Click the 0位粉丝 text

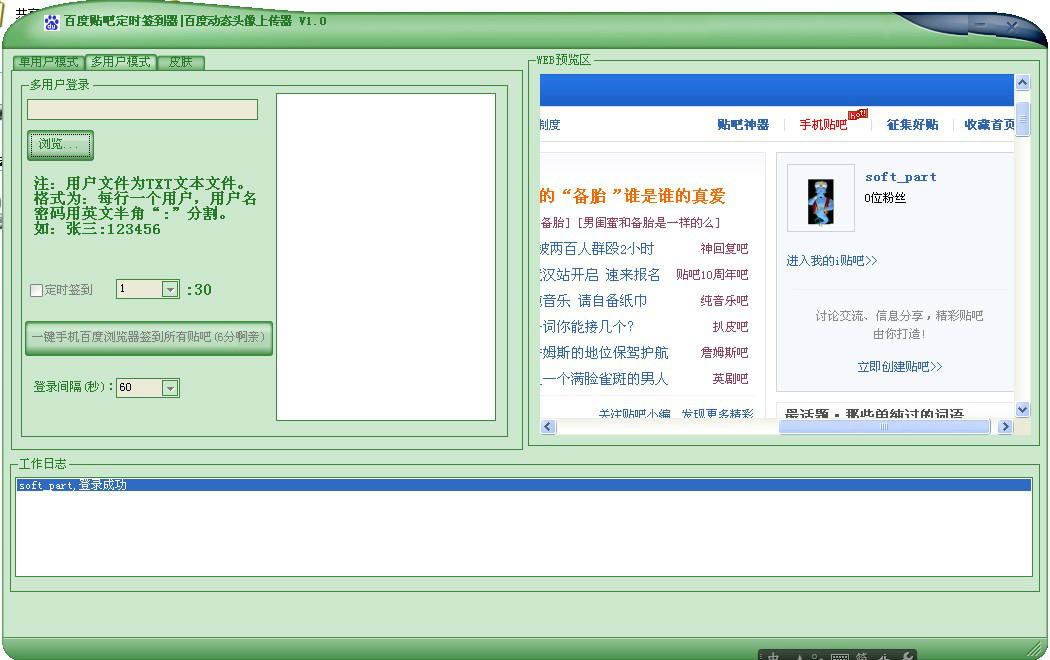[885, 197]
